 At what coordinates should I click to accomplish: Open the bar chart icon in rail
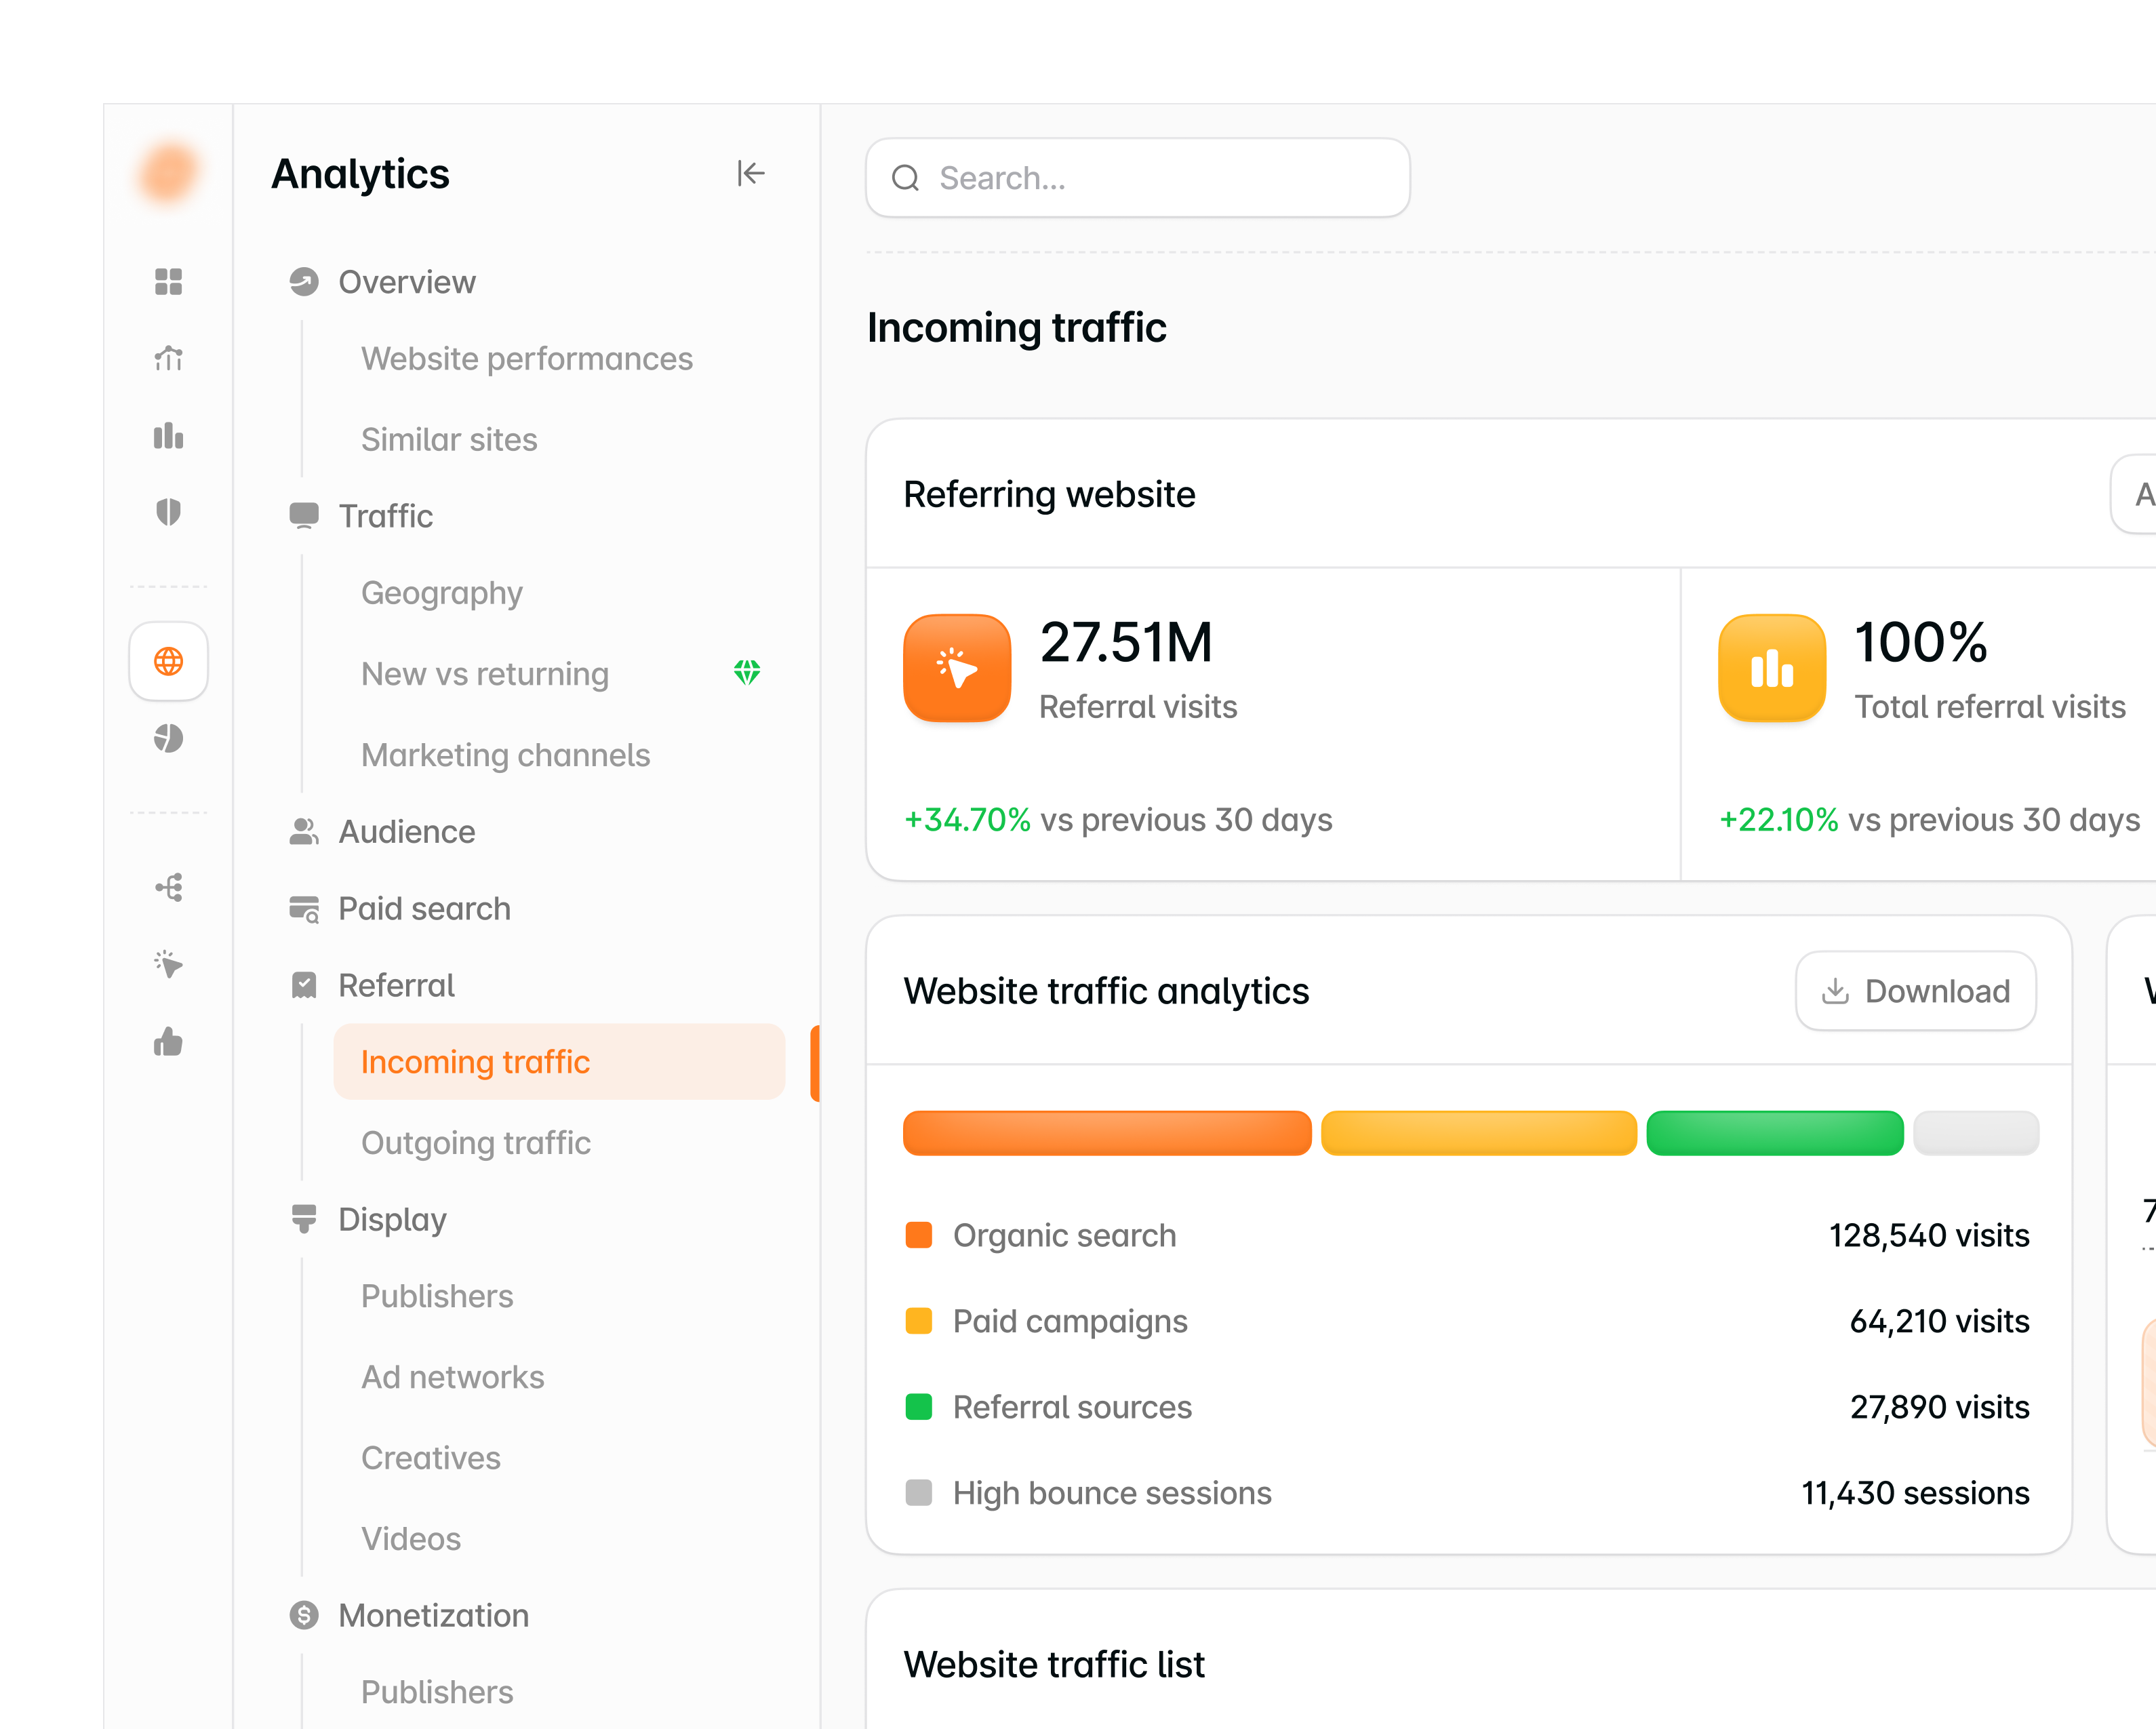[168, 436]
